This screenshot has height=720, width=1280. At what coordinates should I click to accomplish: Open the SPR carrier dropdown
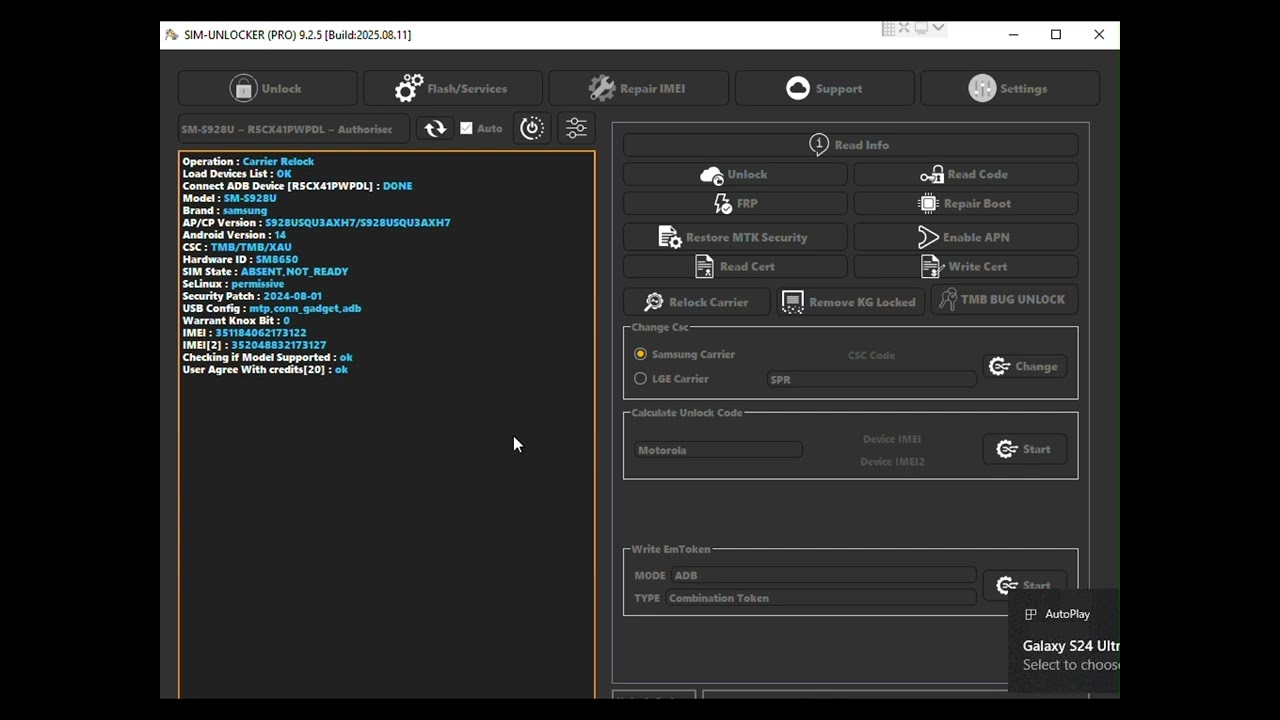coord(871,380)
